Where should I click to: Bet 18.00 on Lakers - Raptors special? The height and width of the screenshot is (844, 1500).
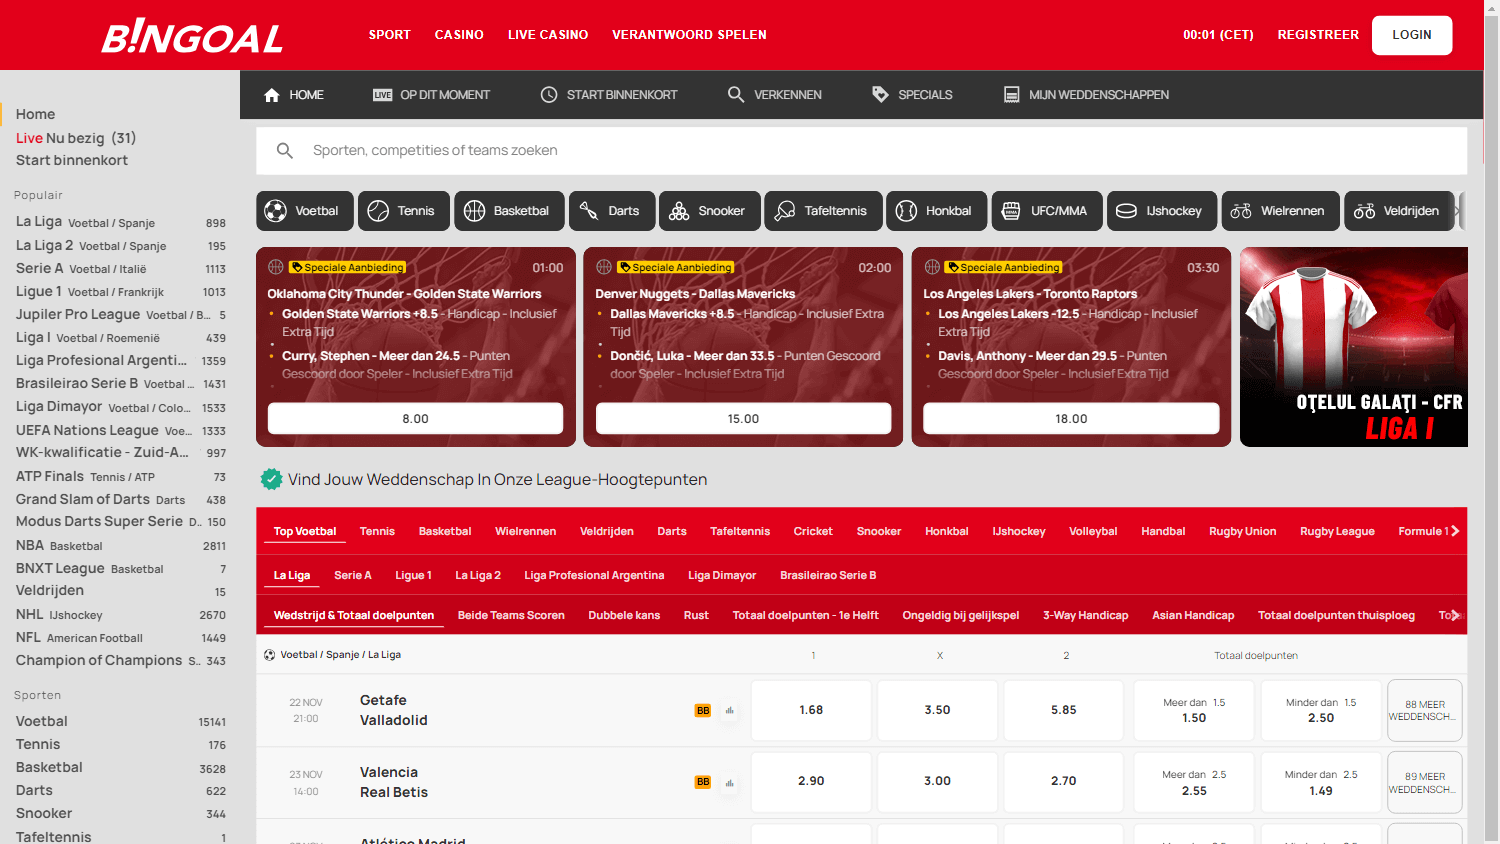(1071, 419)
